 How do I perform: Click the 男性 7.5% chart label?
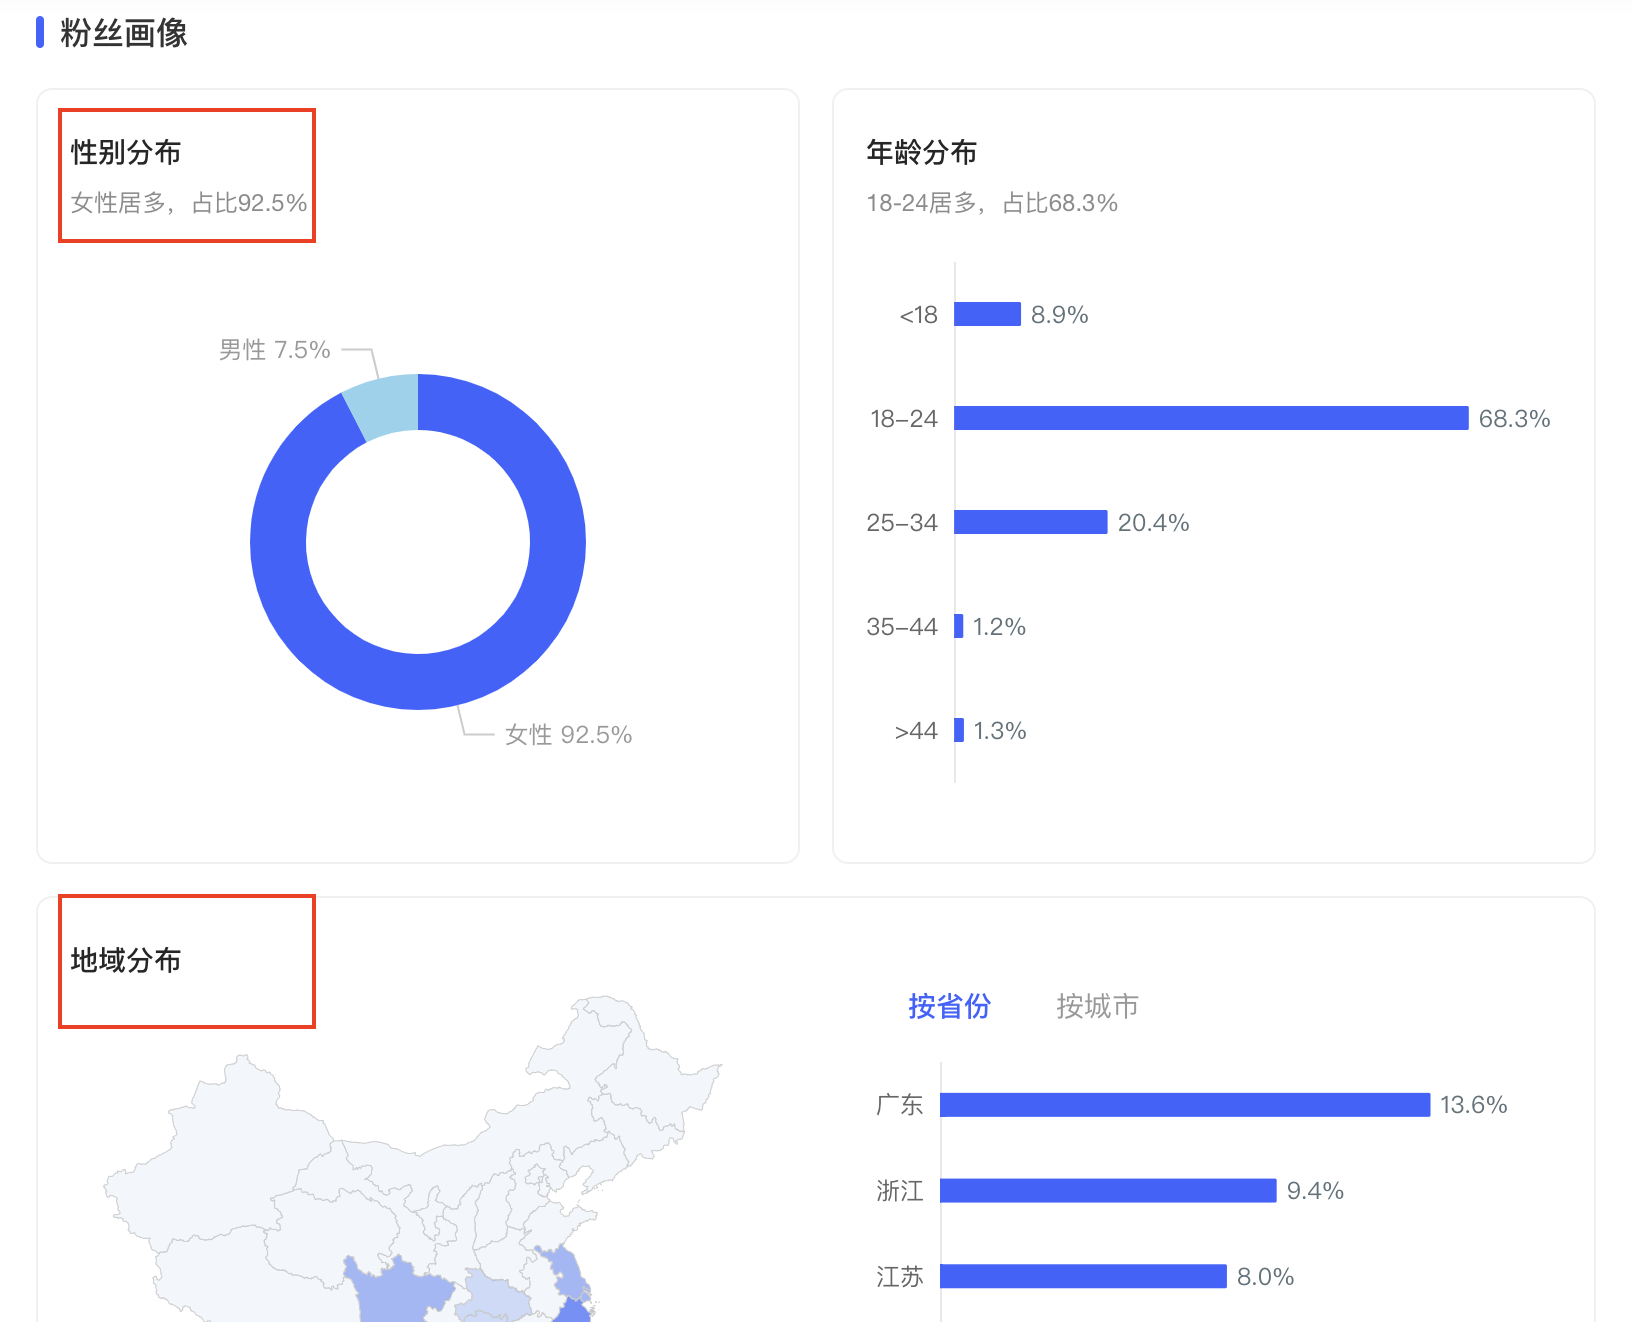(274, 350)
